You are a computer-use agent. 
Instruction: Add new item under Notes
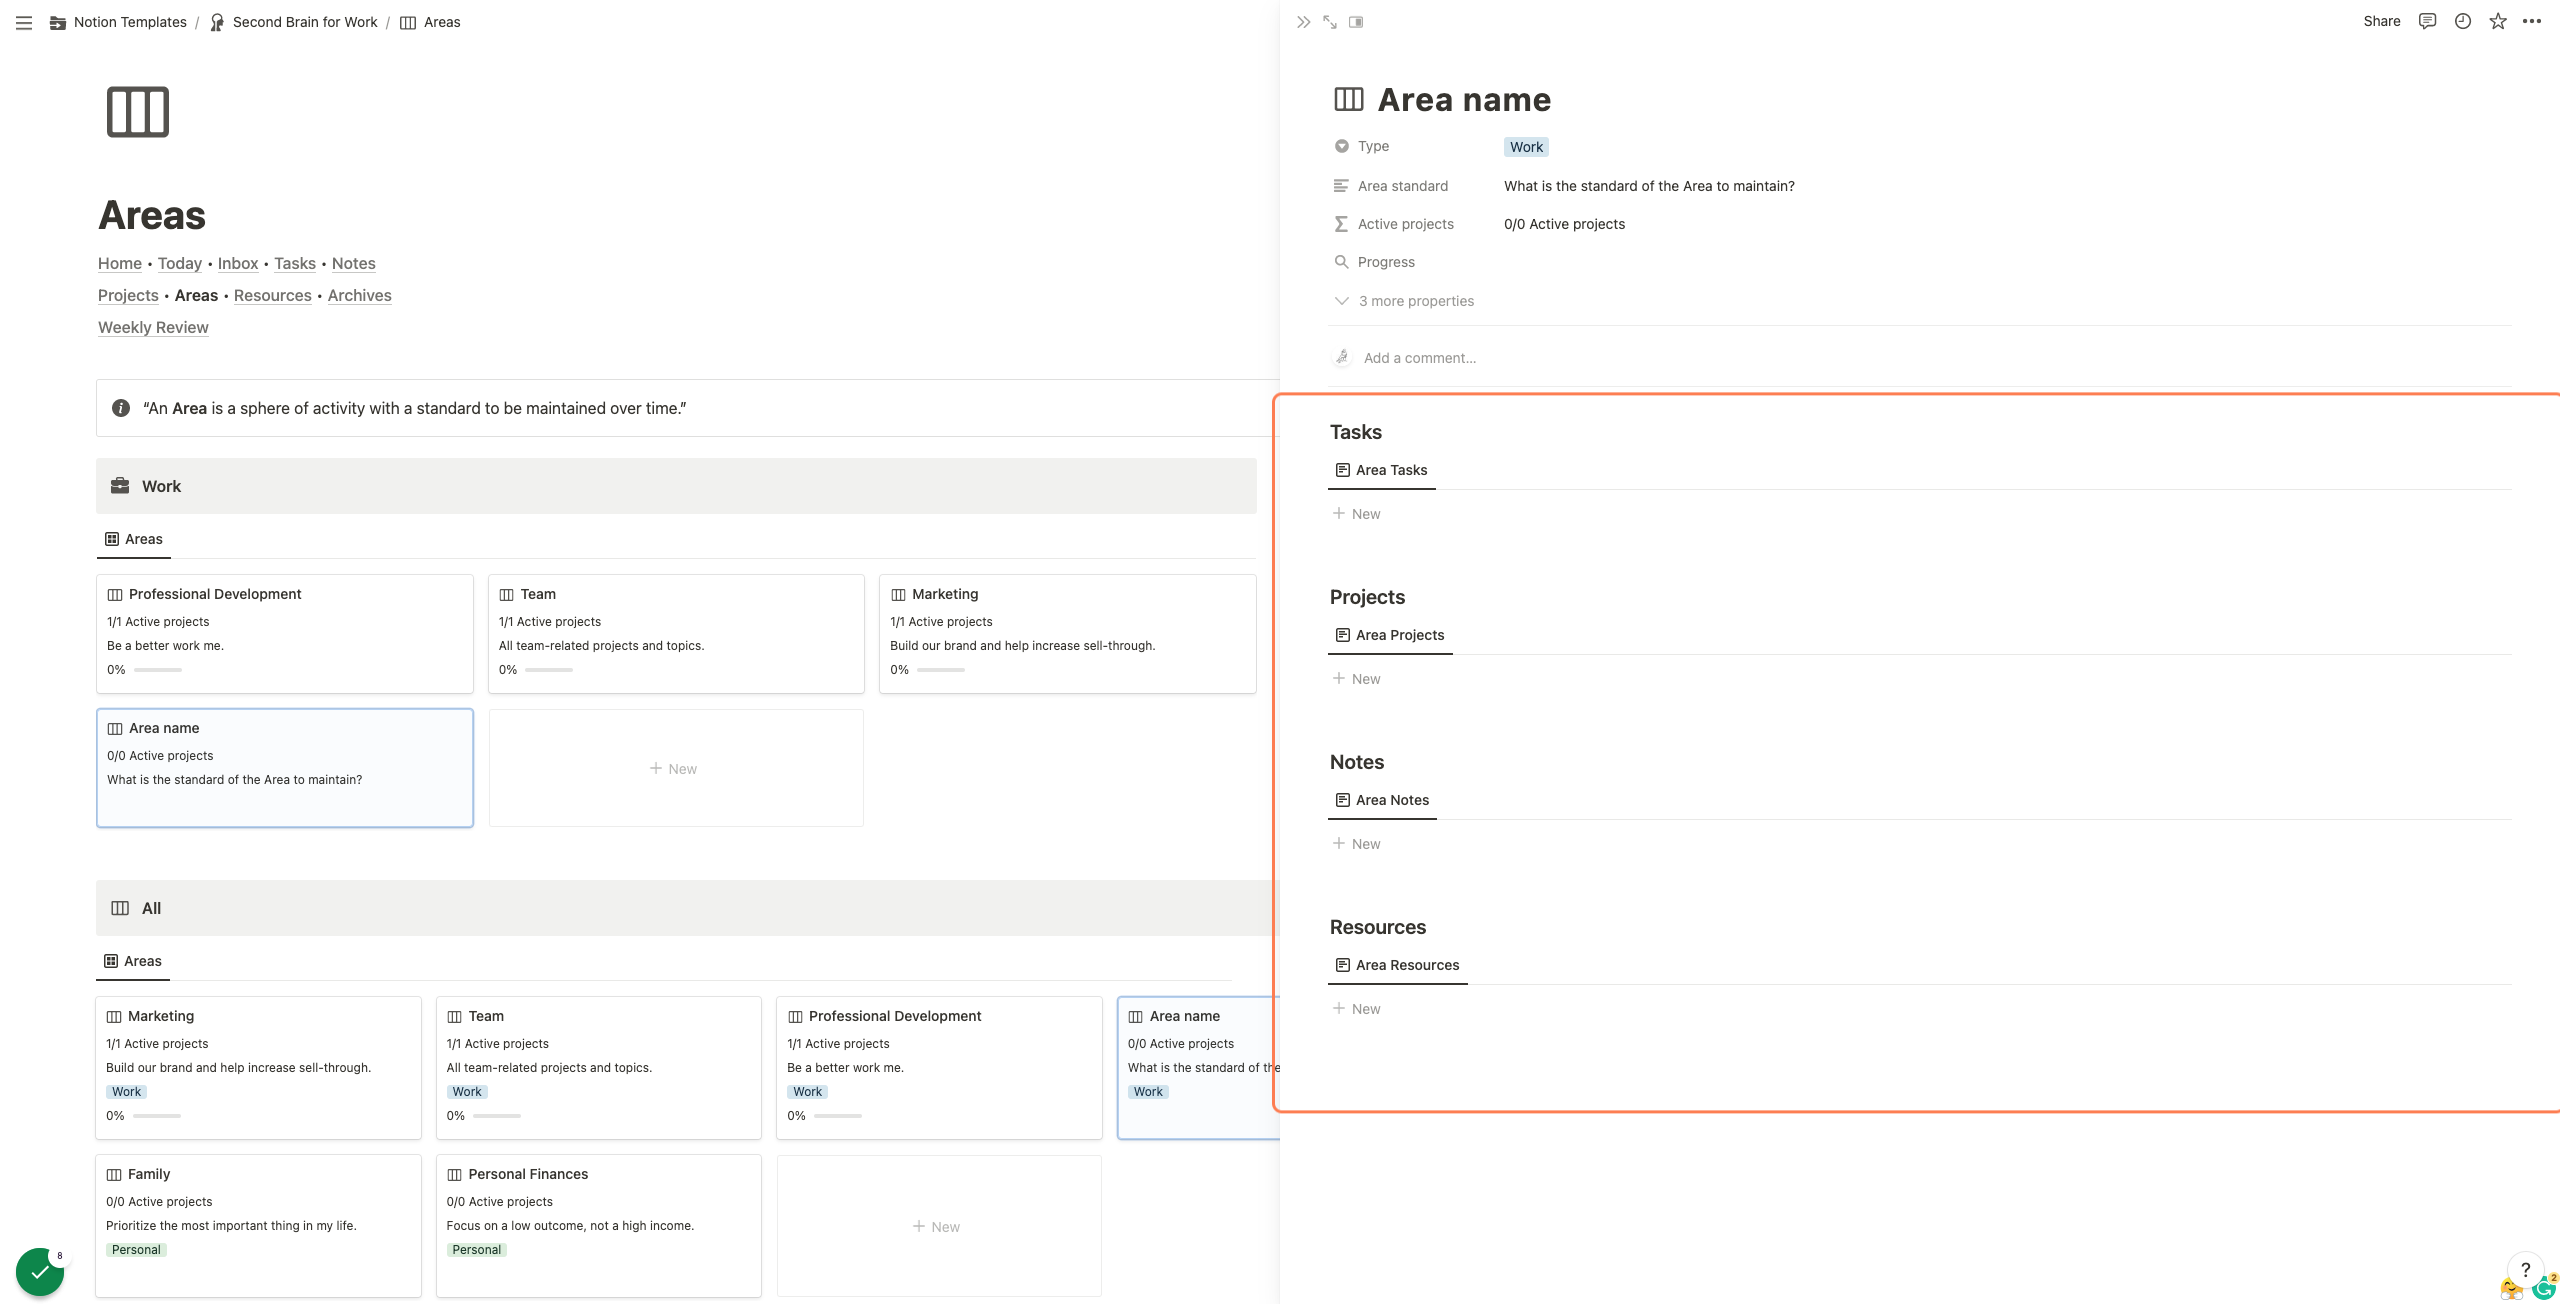[1357, 844]
